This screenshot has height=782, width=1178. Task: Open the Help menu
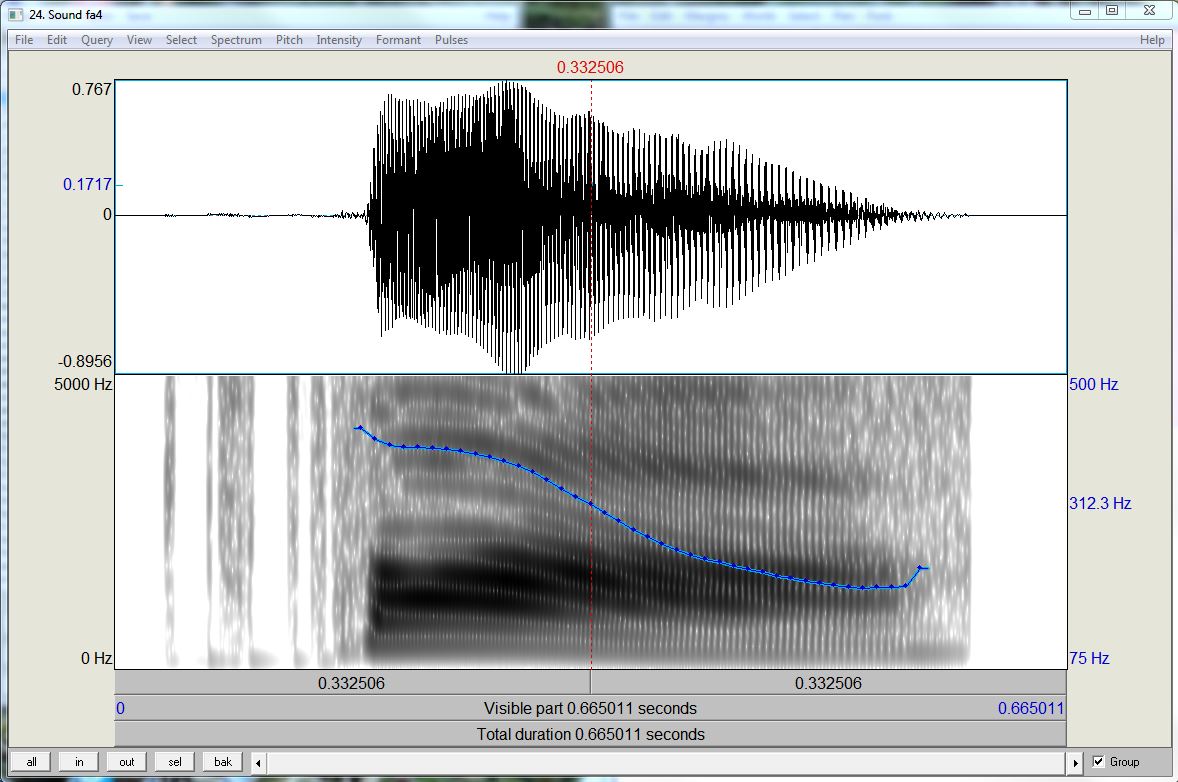pos(1152,40)
